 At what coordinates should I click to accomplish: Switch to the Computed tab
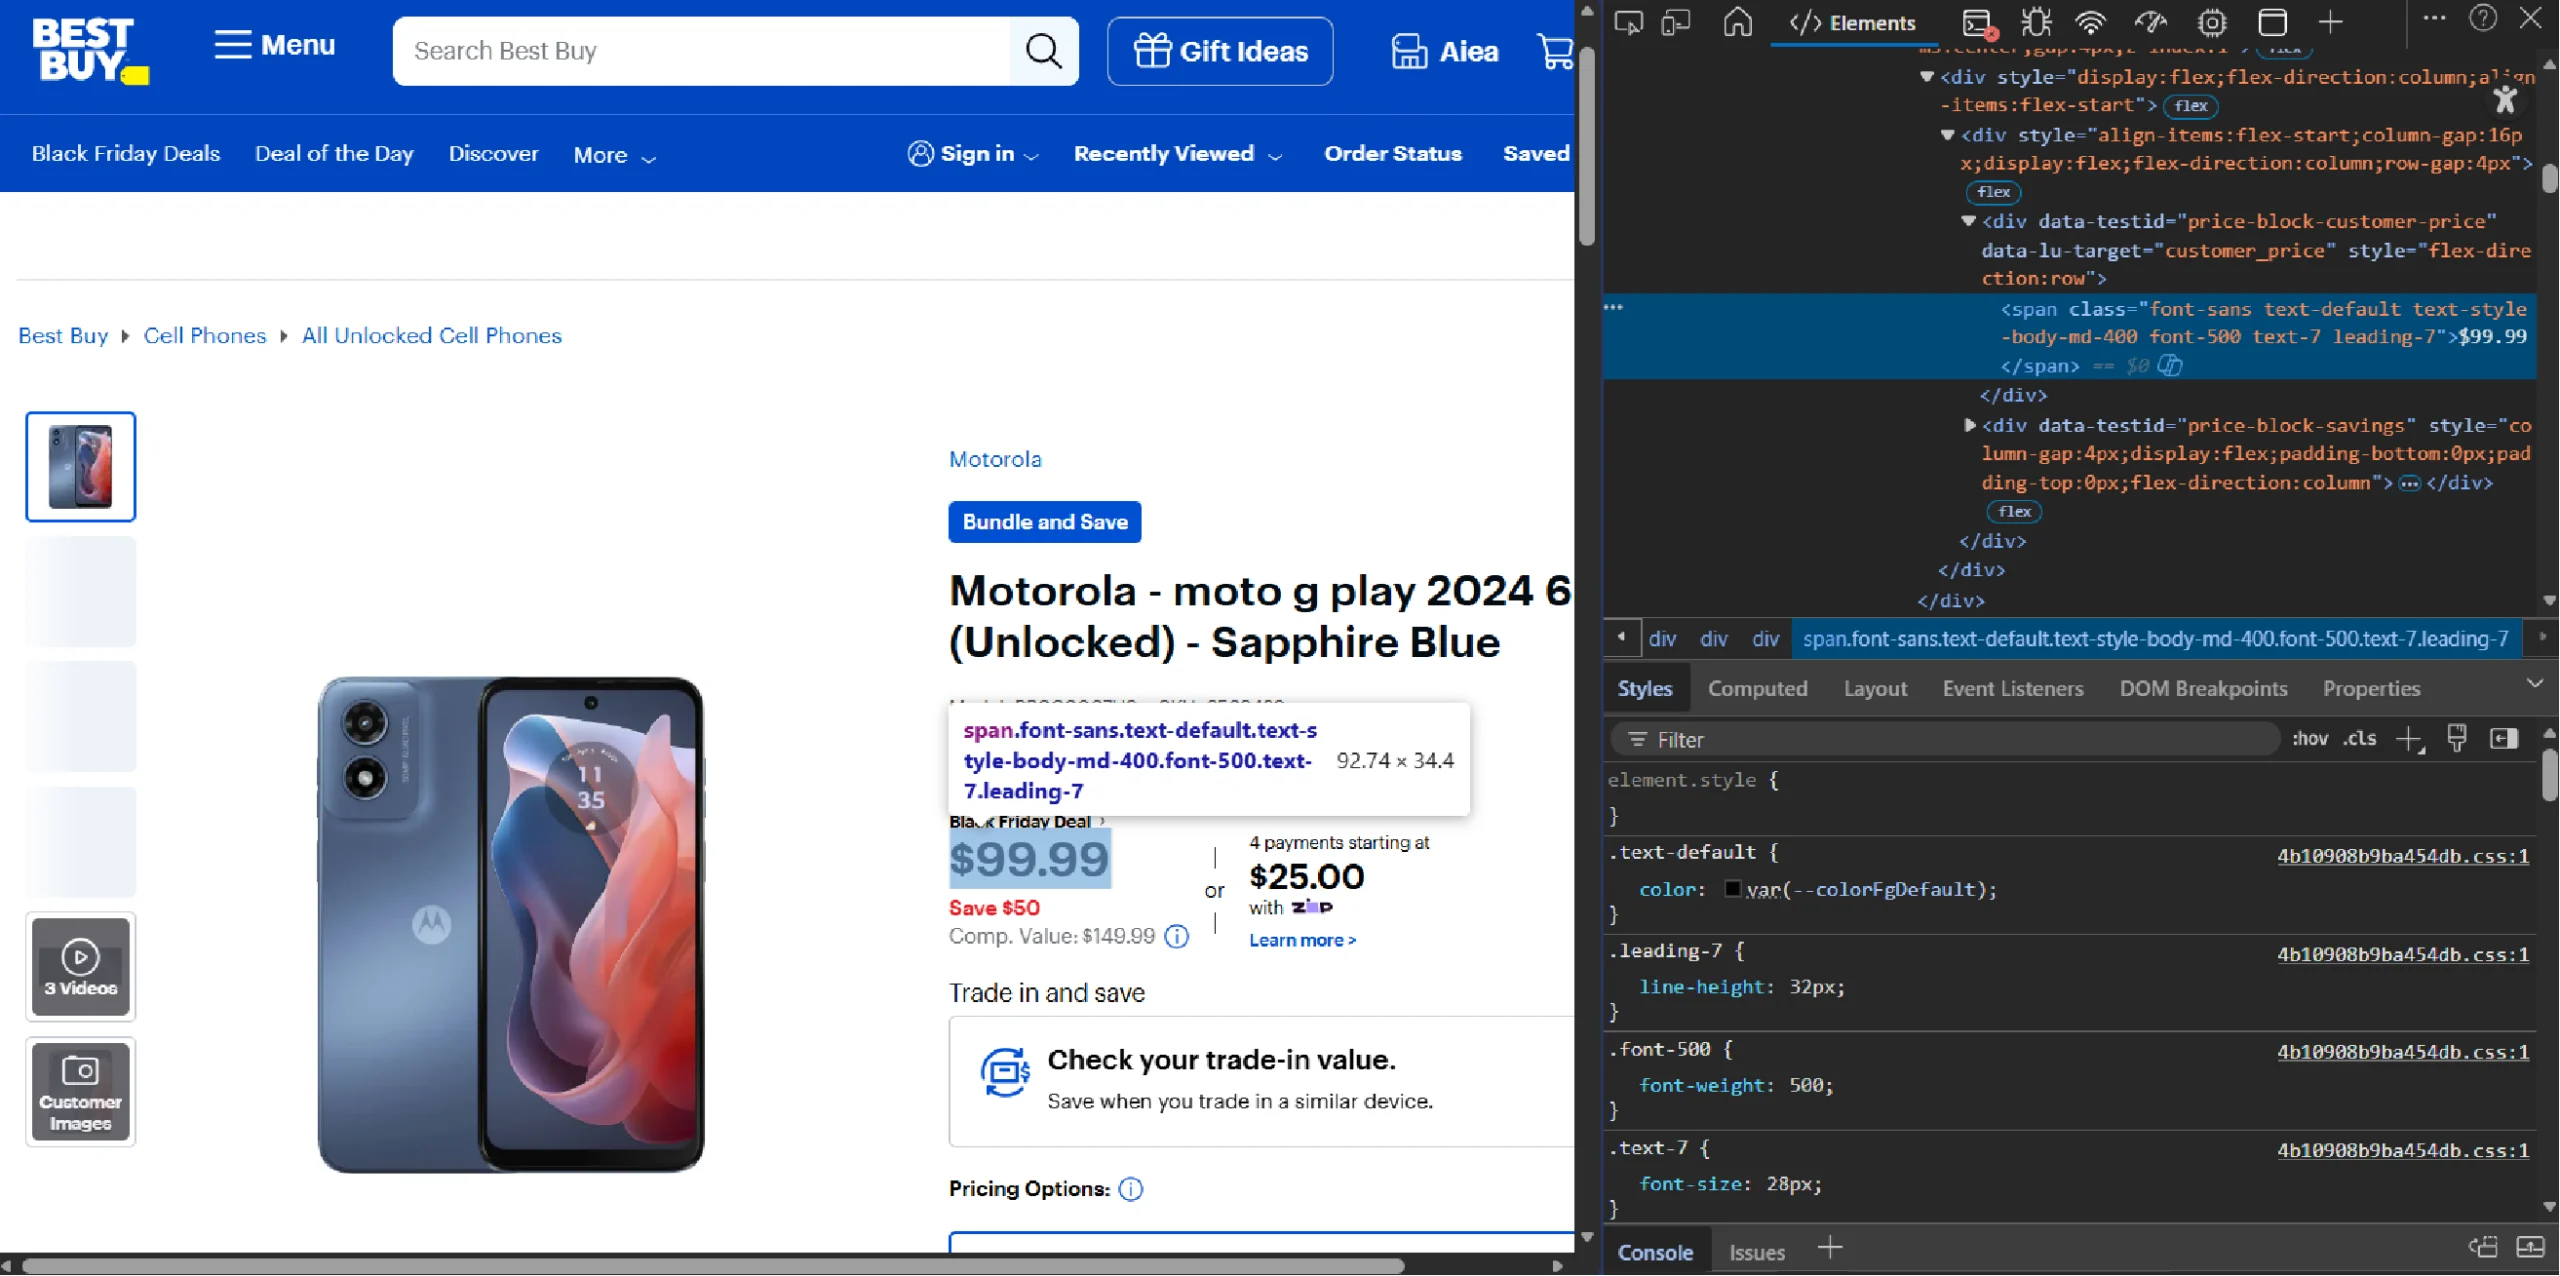pyautogui.click(x=1758, y=688)
